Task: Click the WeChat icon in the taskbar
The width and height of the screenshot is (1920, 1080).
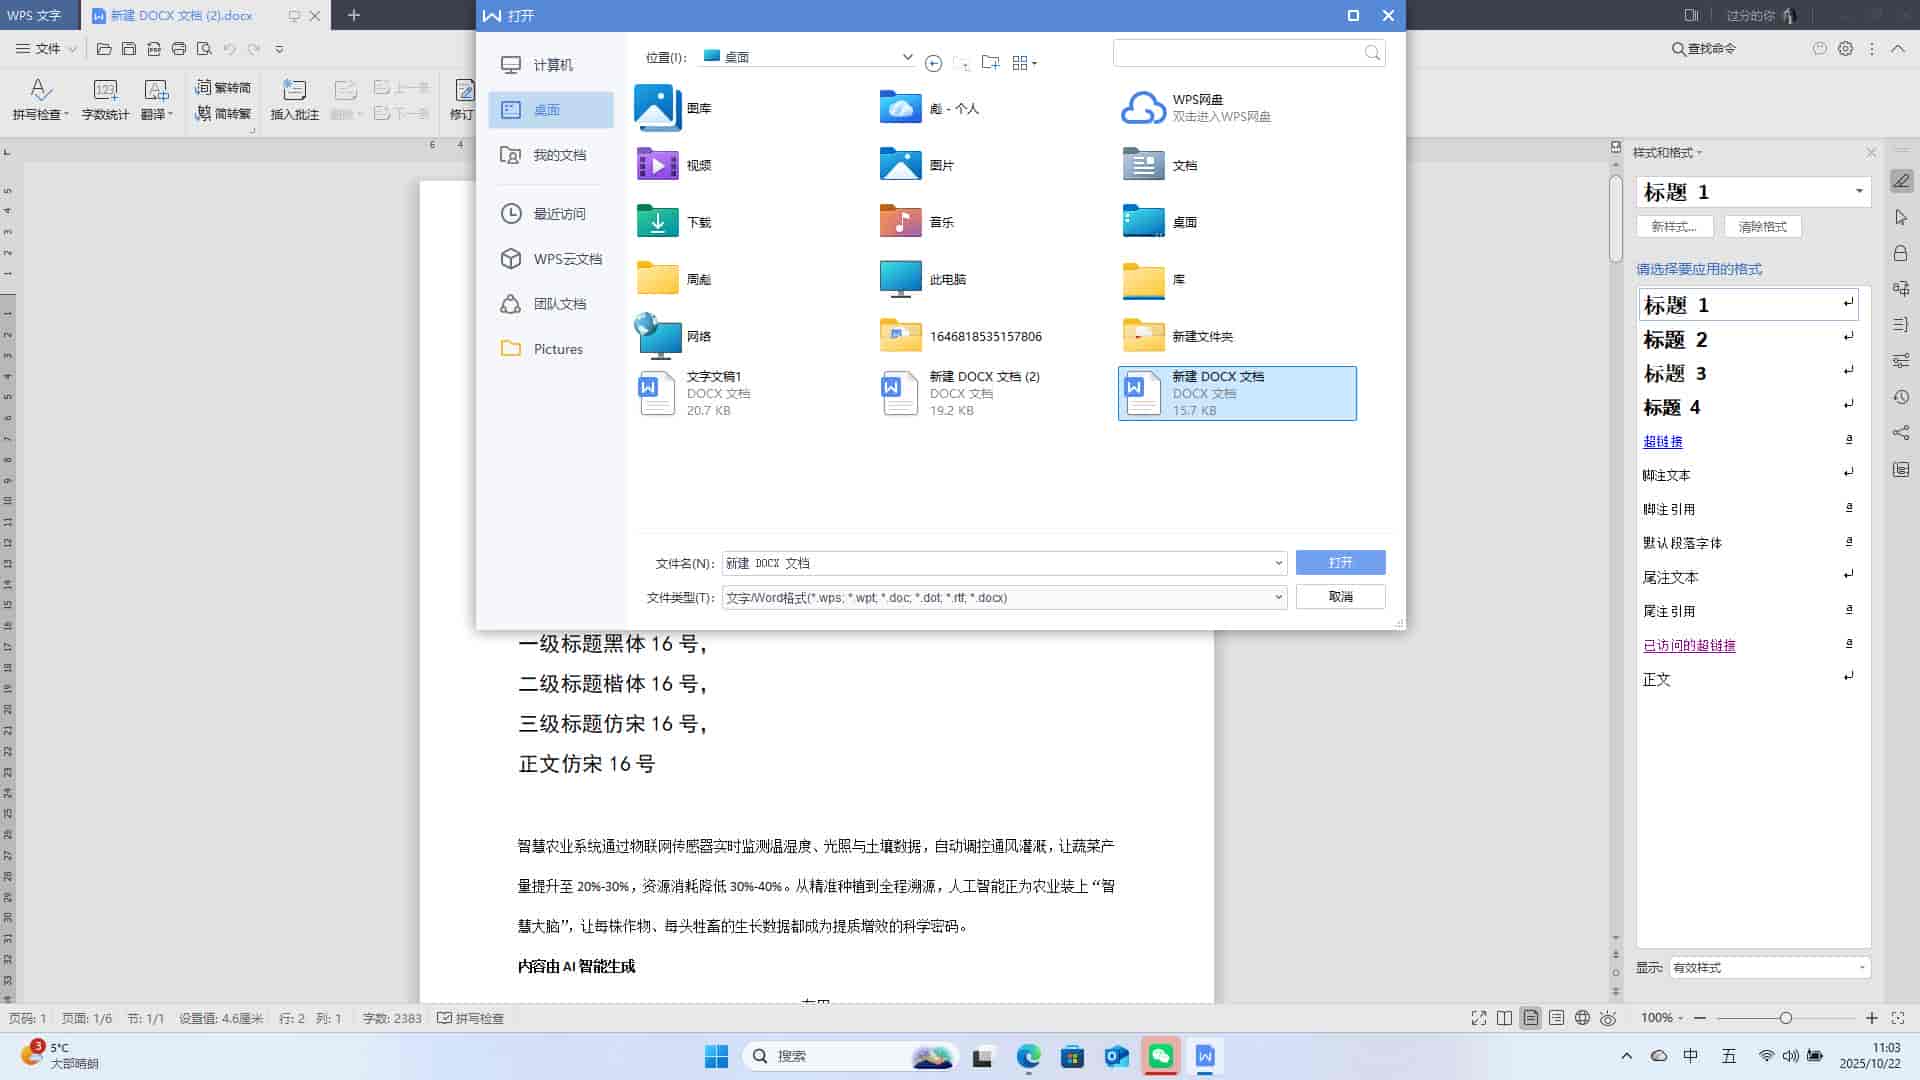Action: click(x=1160, y=1056)
